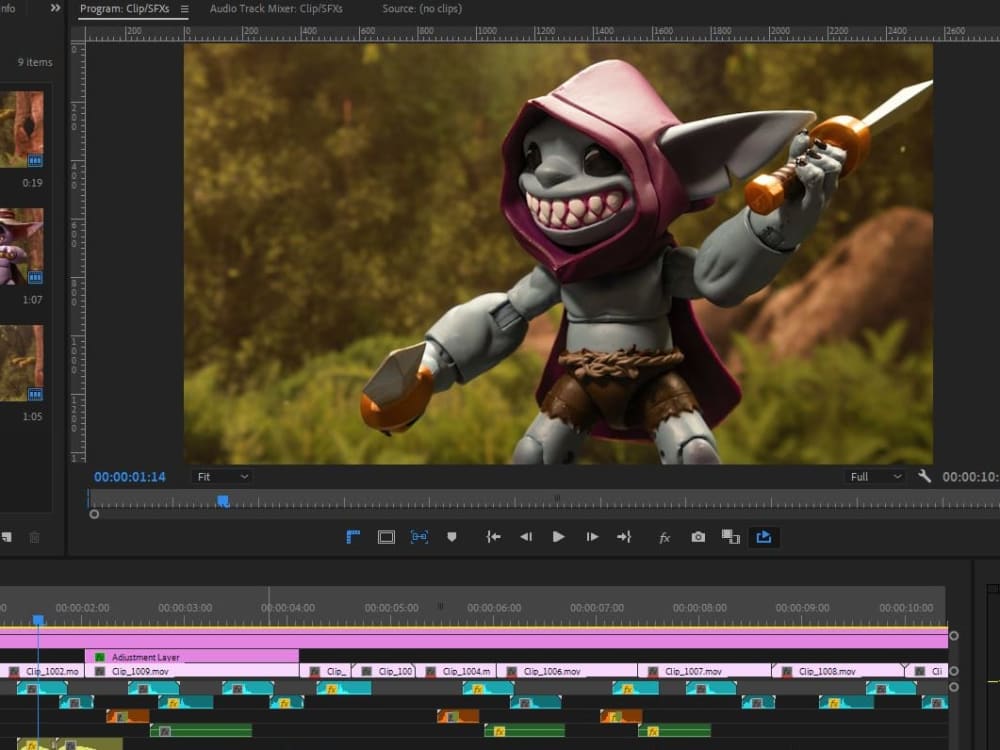1000x750 pixels.
Task: Click 00:00:08:00 on the timeline ruler
Action: (x=700, y=608)
